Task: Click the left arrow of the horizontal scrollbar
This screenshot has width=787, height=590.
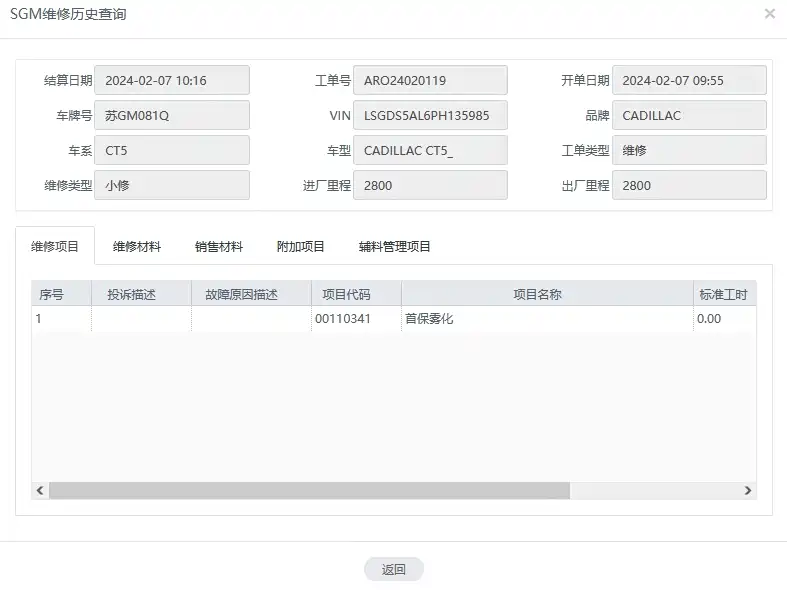Action: tap(40, 490)
